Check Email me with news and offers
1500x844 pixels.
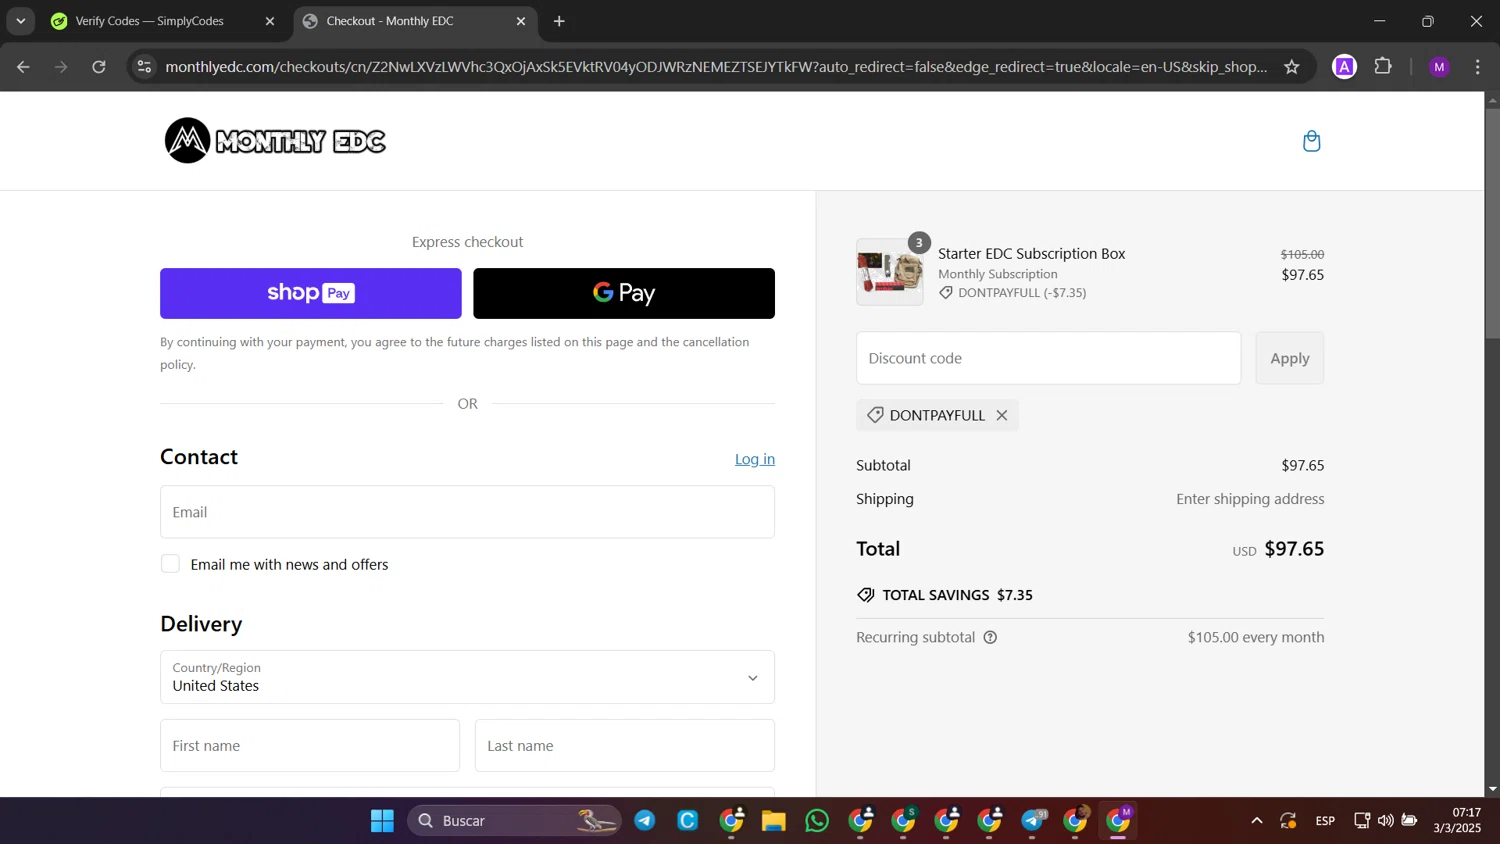(171, 564)
